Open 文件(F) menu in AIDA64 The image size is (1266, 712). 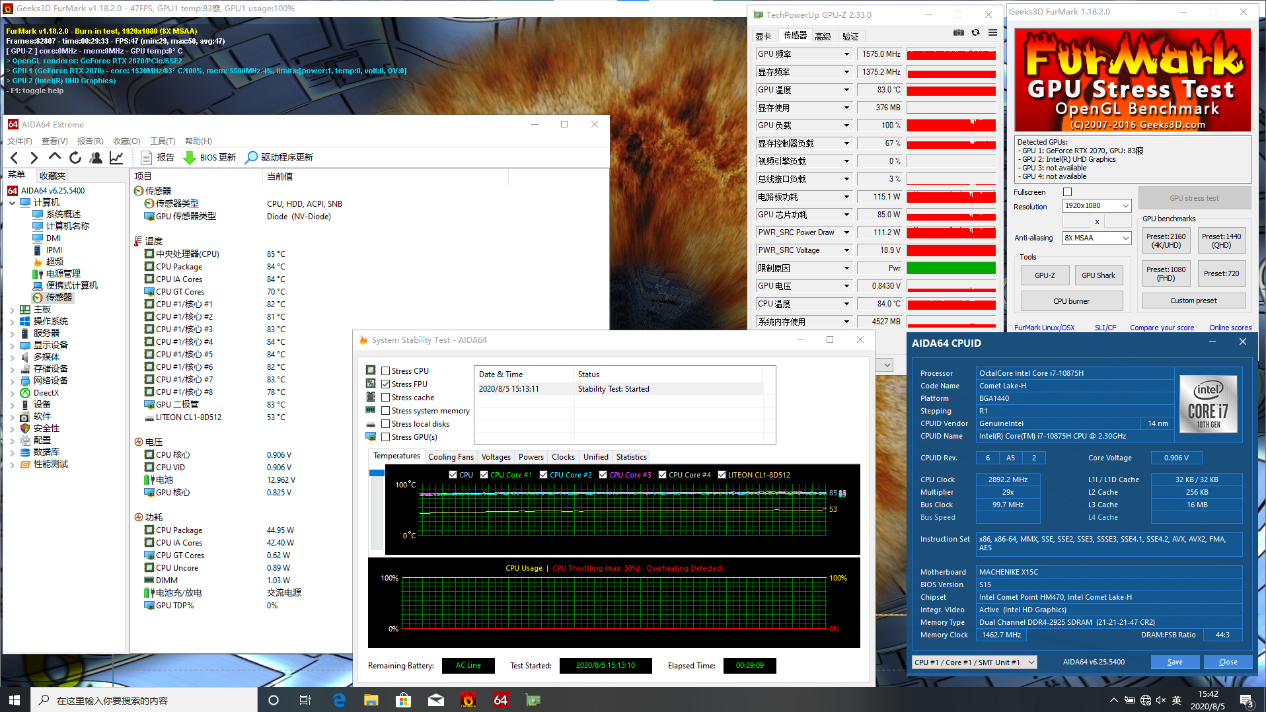(20, 141)
